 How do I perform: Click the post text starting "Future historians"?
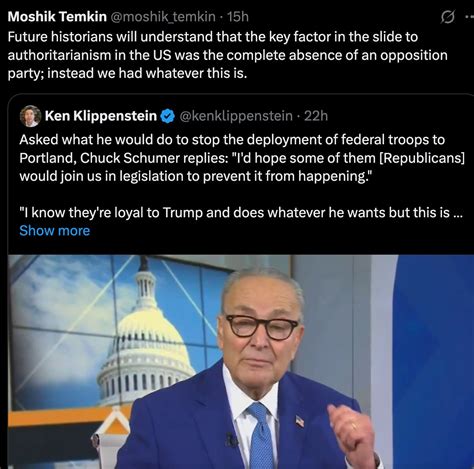point(227,55)
